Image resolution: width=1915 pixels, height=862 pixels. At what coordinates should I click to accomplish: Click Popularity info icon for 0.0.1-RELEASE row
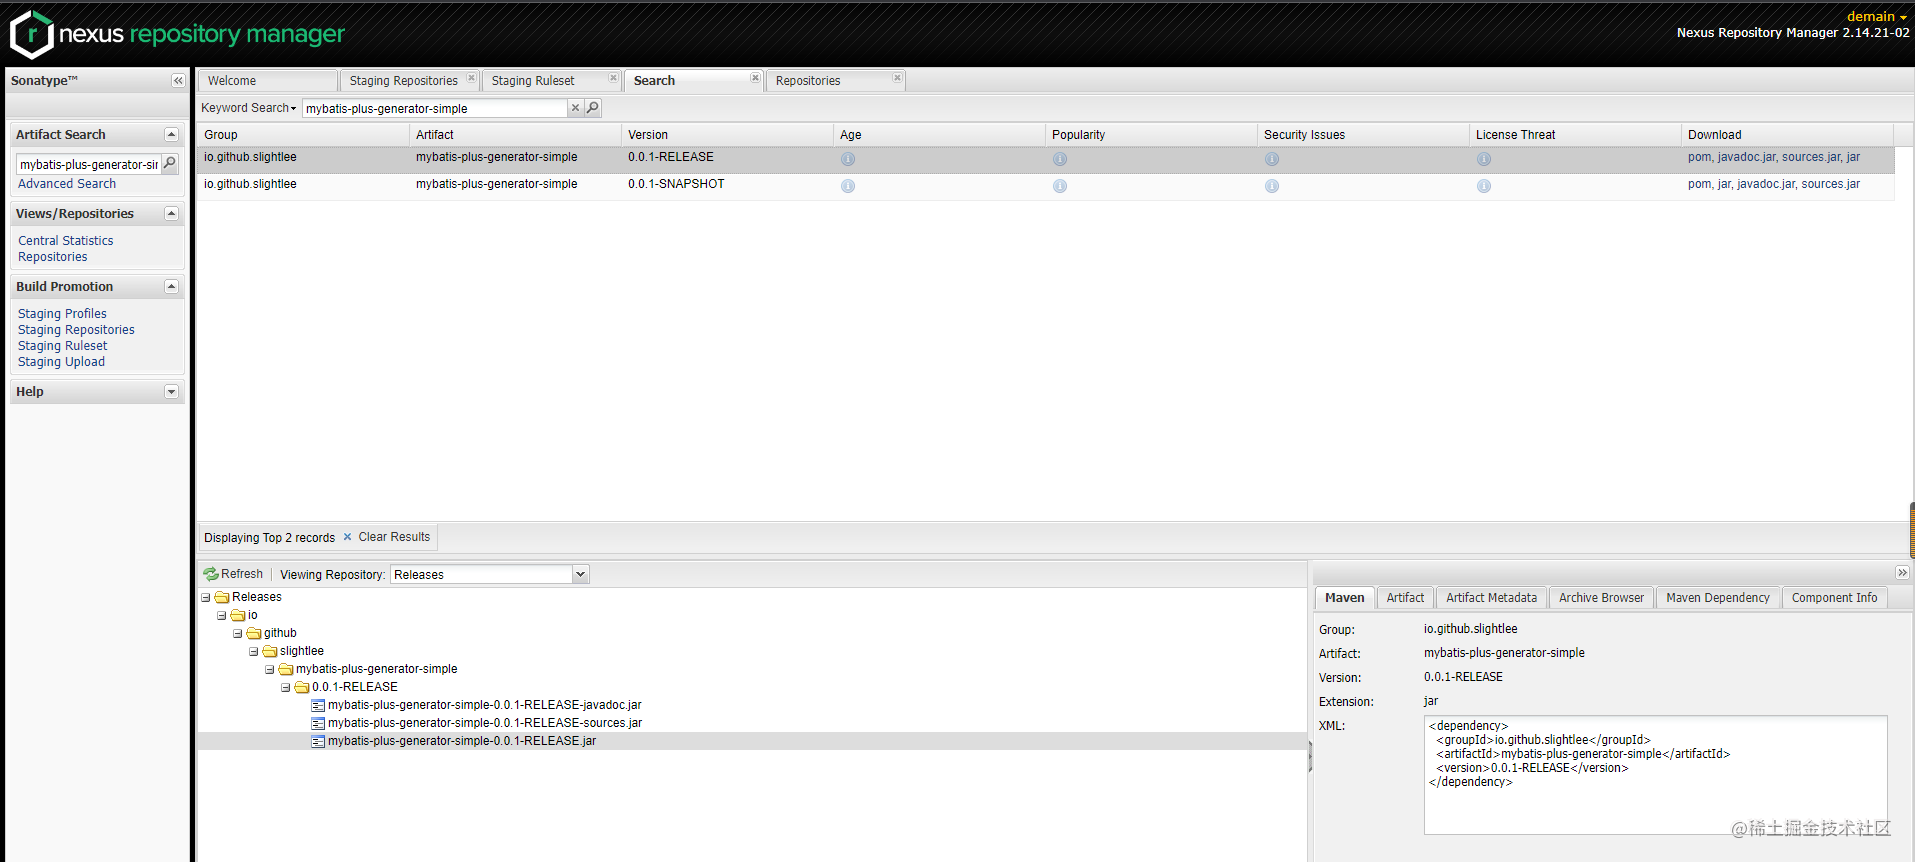click(x=1060, y=159)
